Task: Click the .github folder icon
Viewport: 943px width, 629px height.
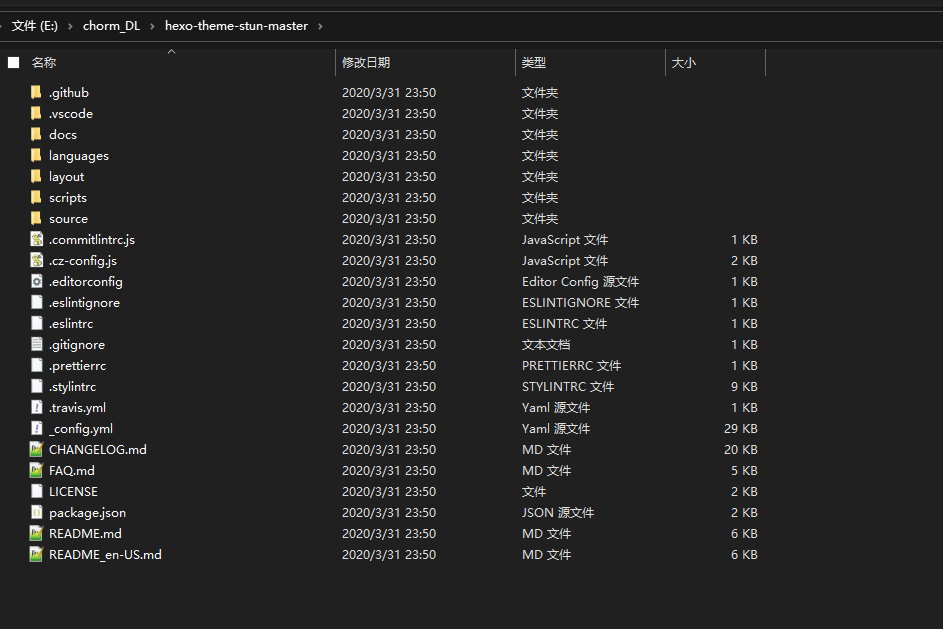Action: point(37,92)
